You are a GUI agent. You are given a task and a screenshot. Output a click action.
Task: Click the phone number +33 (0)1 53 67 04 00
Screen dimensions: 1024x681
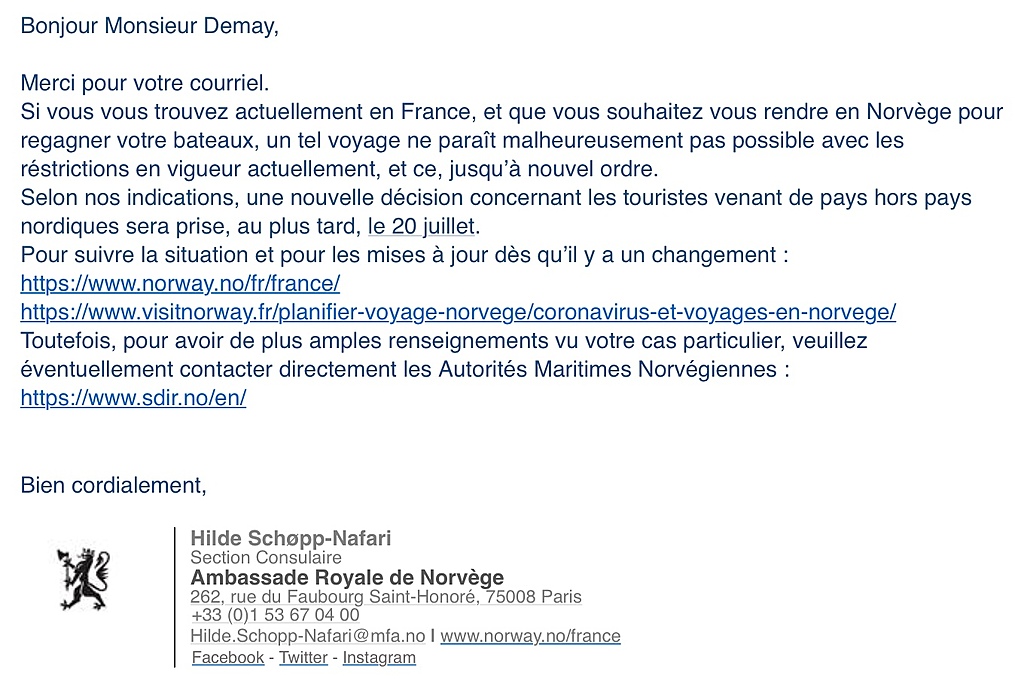click(275, 615)
